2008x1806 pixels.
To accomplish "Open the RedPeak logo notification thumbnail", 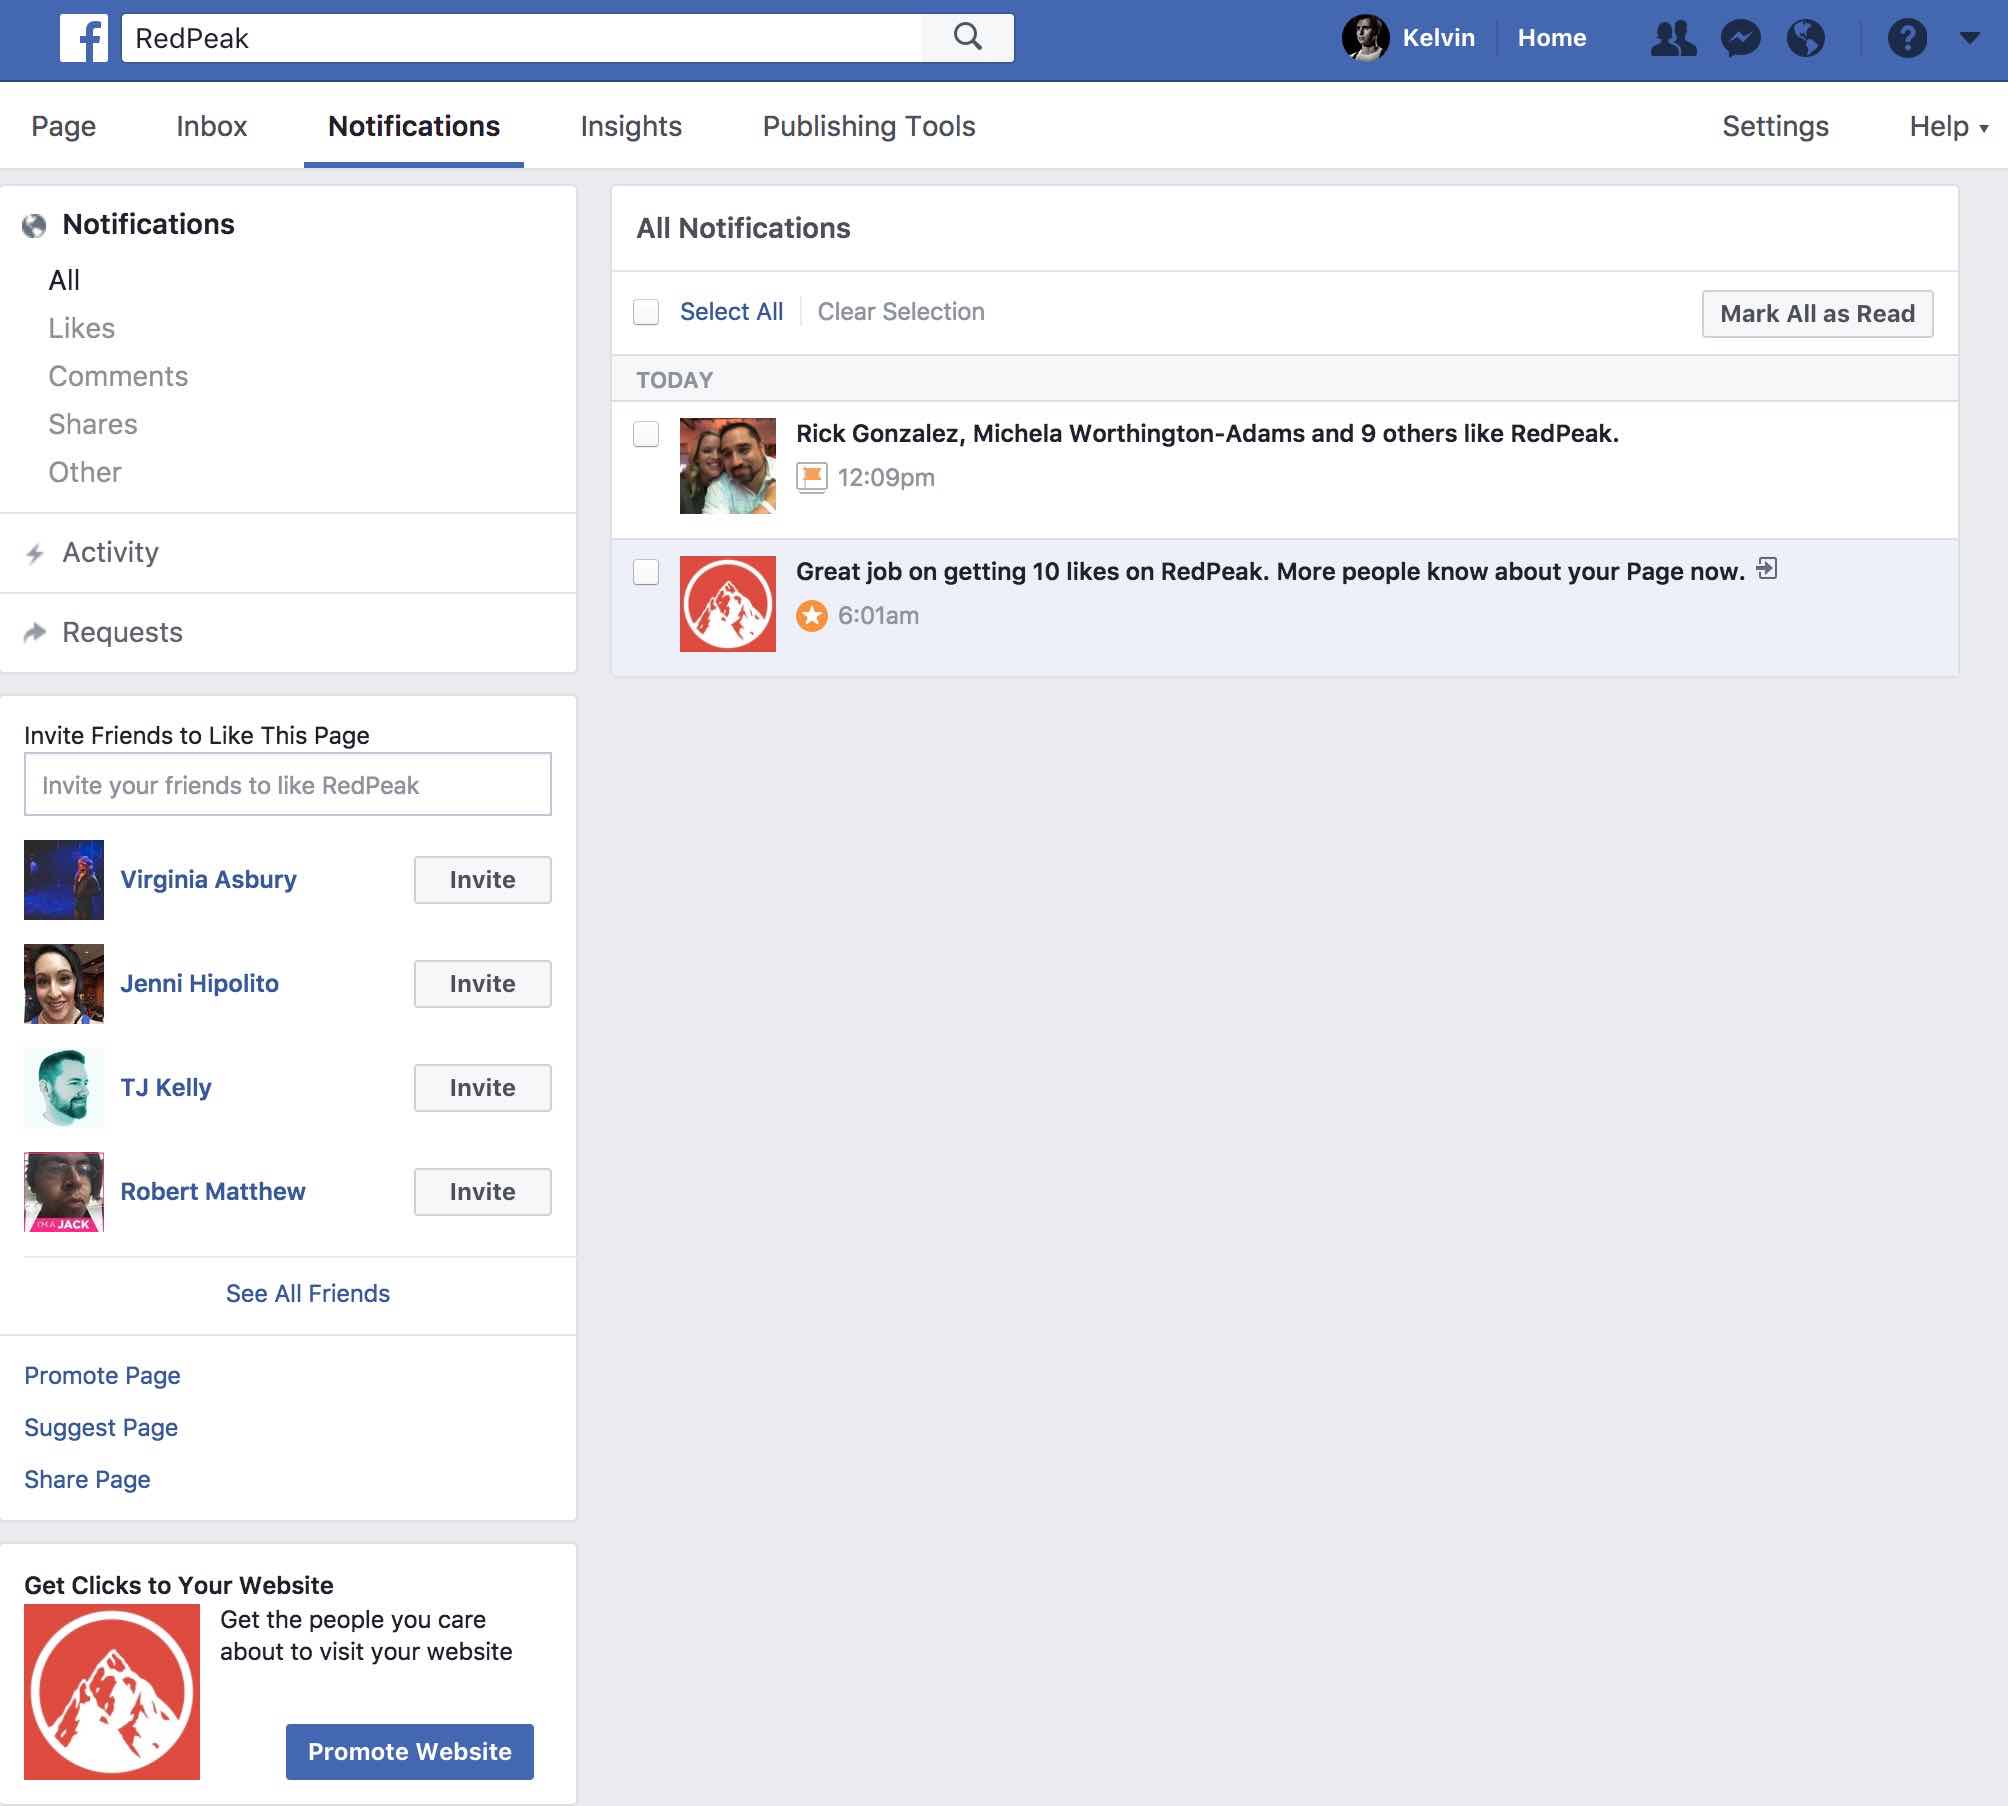I will pos(728,604).
